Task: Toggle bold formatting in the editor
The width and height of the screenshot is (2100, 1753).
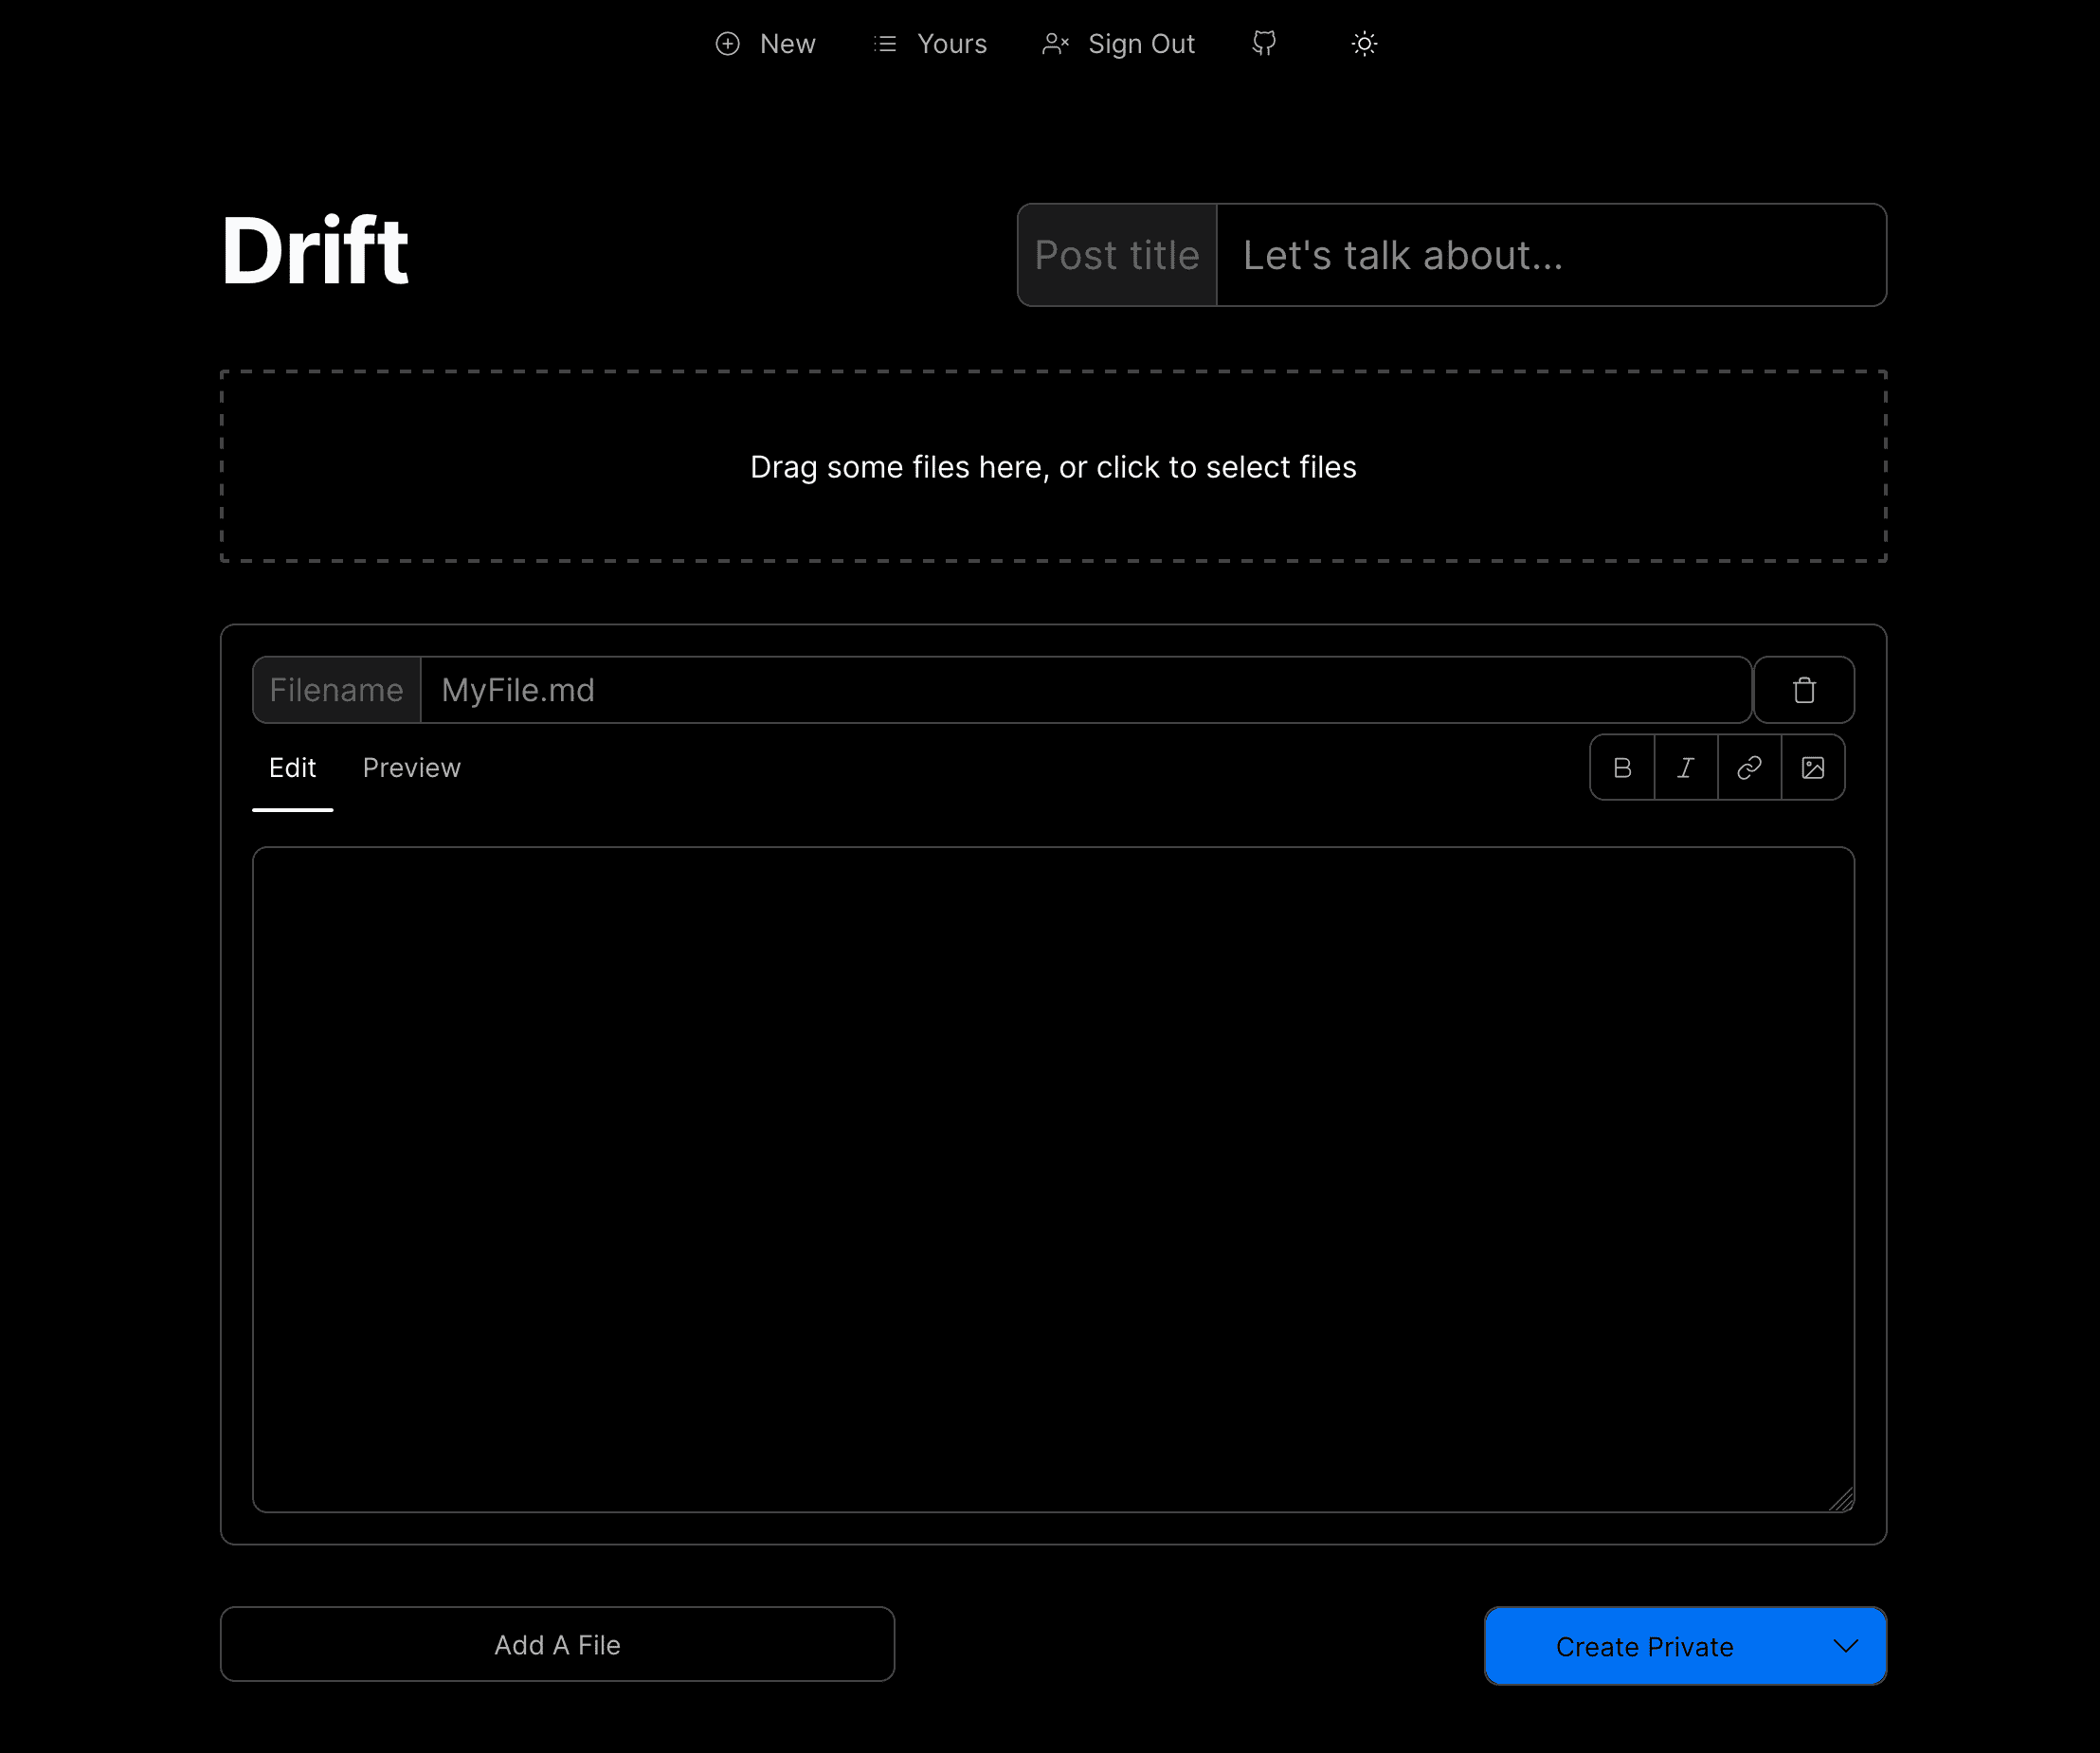Action: (1622, 768)
